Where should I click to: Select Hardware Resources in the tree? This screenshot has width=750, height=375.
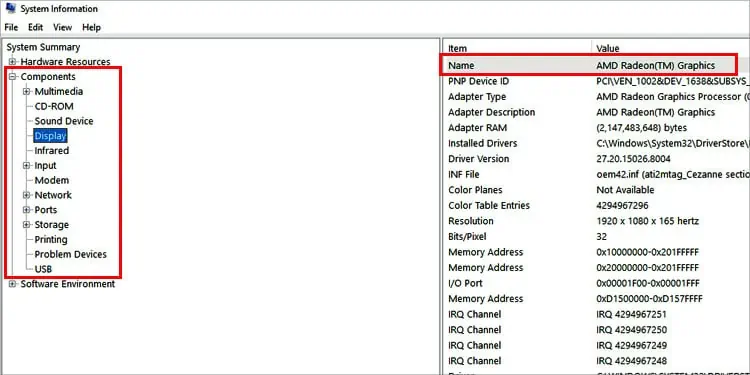(x=65, y=62)
